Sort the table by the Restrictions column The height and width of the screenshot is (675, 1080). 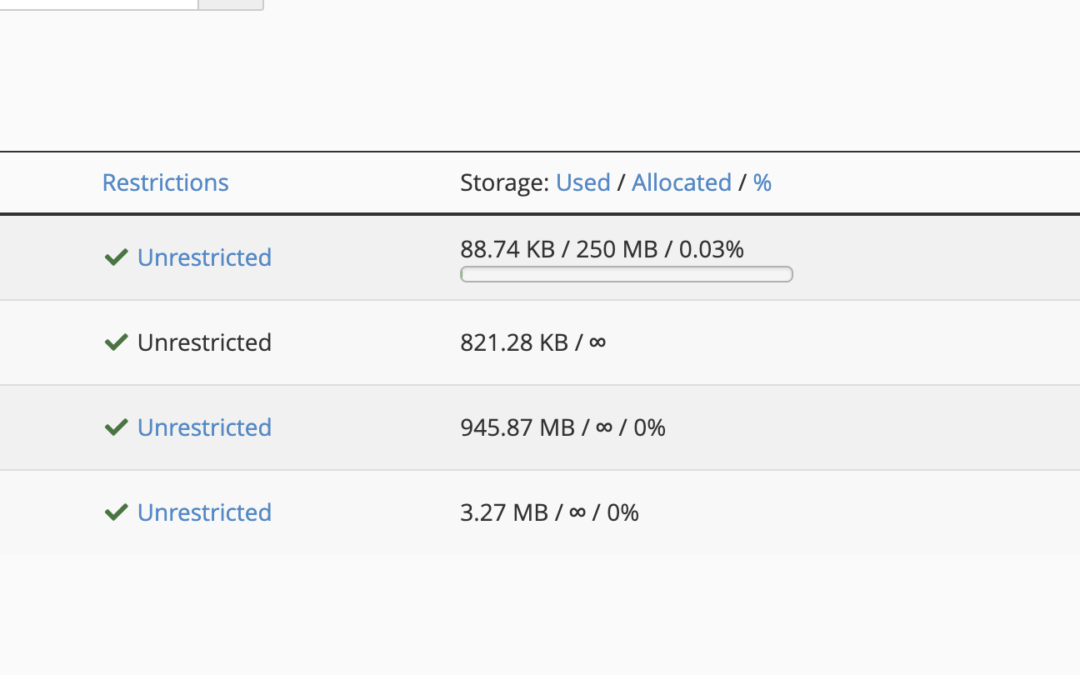165,183
